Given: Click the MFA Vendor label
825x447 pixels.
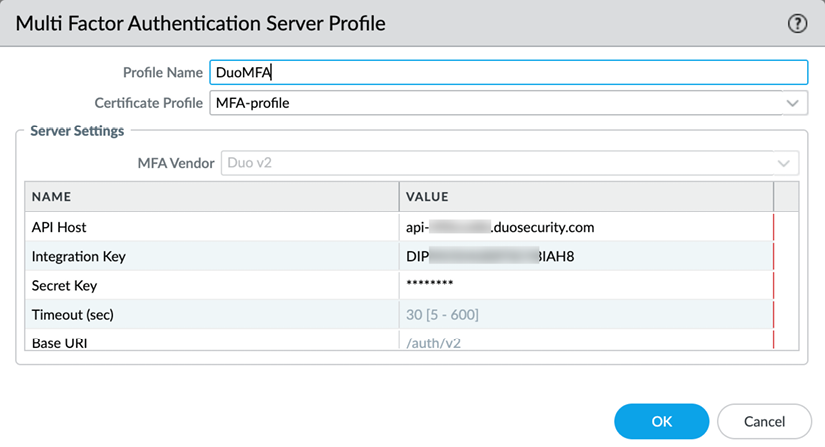Looking at the screenshot, I should tap(176, 164).
